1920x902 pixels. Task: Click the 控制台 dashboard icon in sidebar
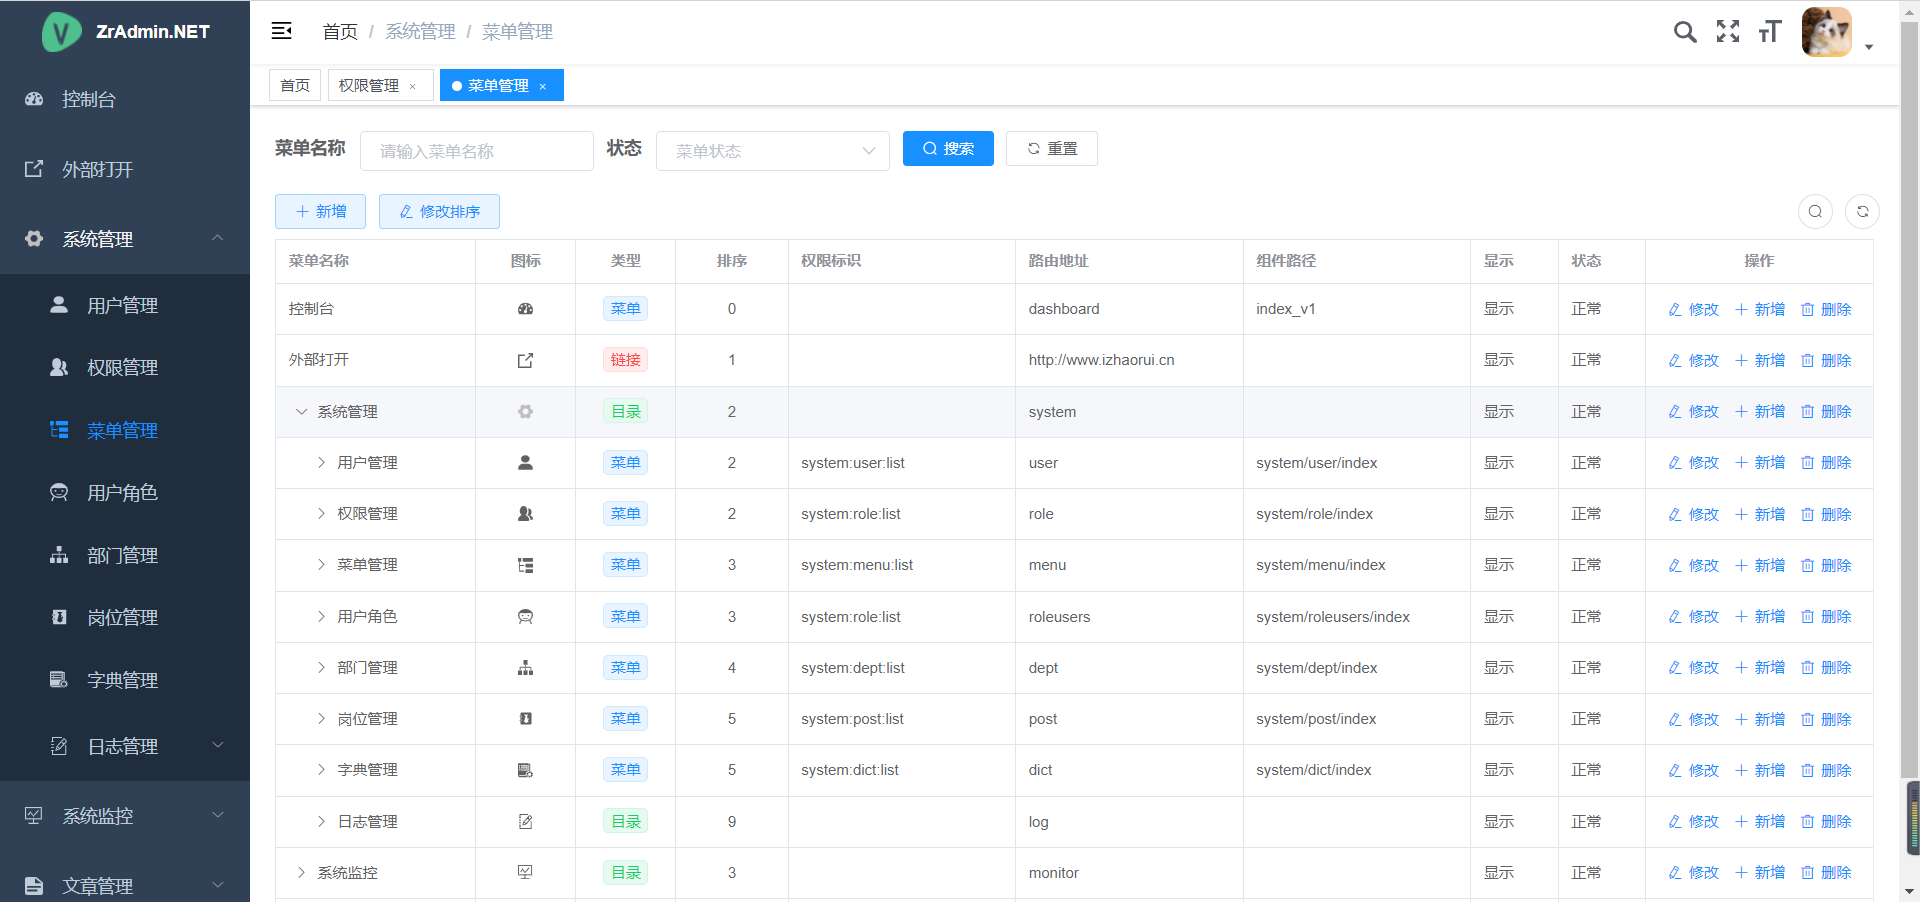point(34,99)
